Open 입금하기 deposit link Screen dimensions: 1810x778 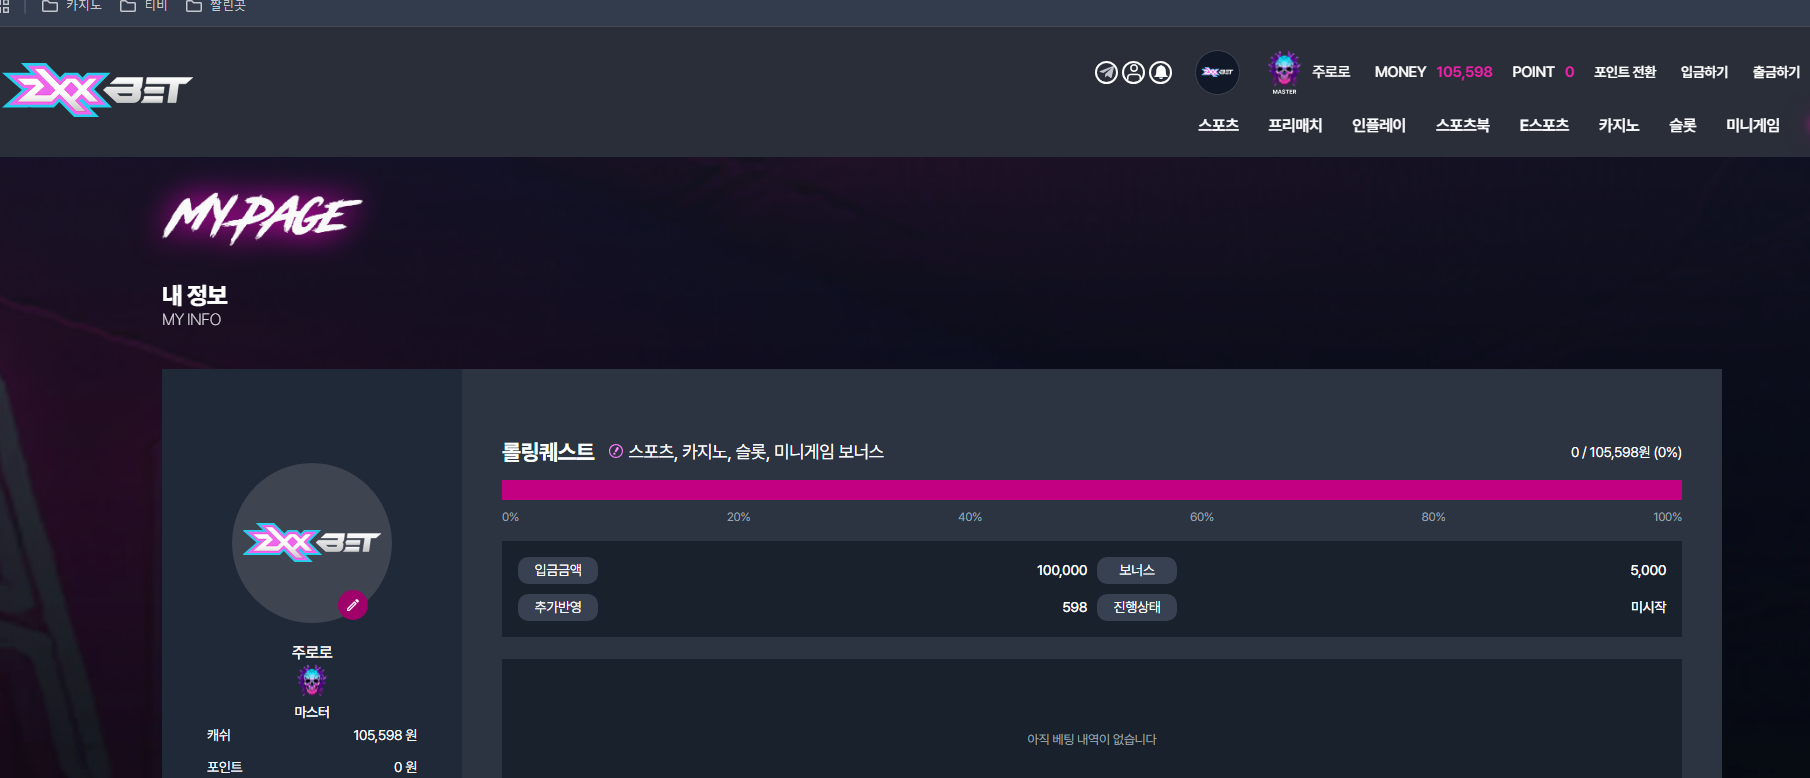(x=1704, y=72)
